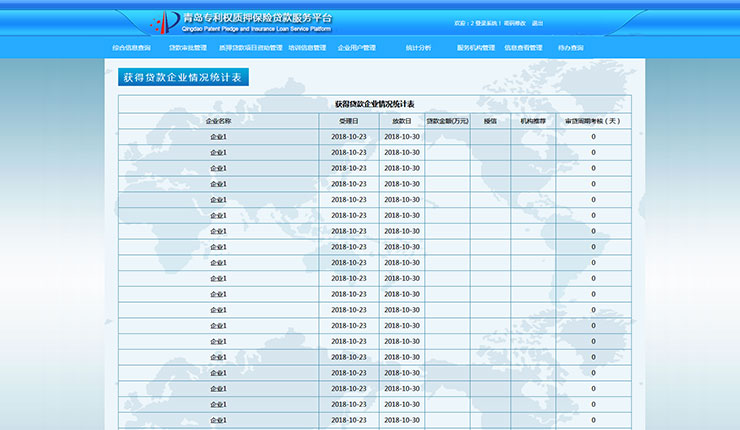Viewport: 740px width, 430px height.
Task: Click the 审贷周期考核（天）column header
Action: [x=593, y=121]
